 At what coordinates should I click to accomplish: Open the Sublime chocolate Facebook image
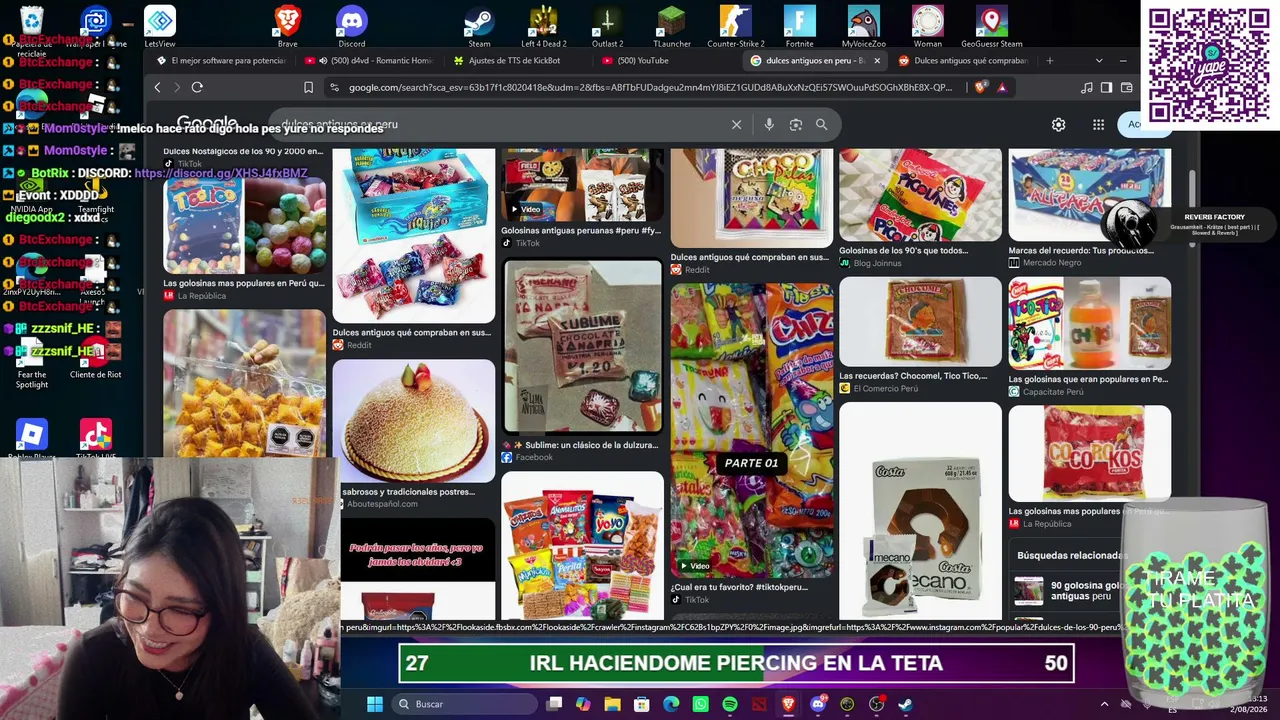[x=582, y=346]
